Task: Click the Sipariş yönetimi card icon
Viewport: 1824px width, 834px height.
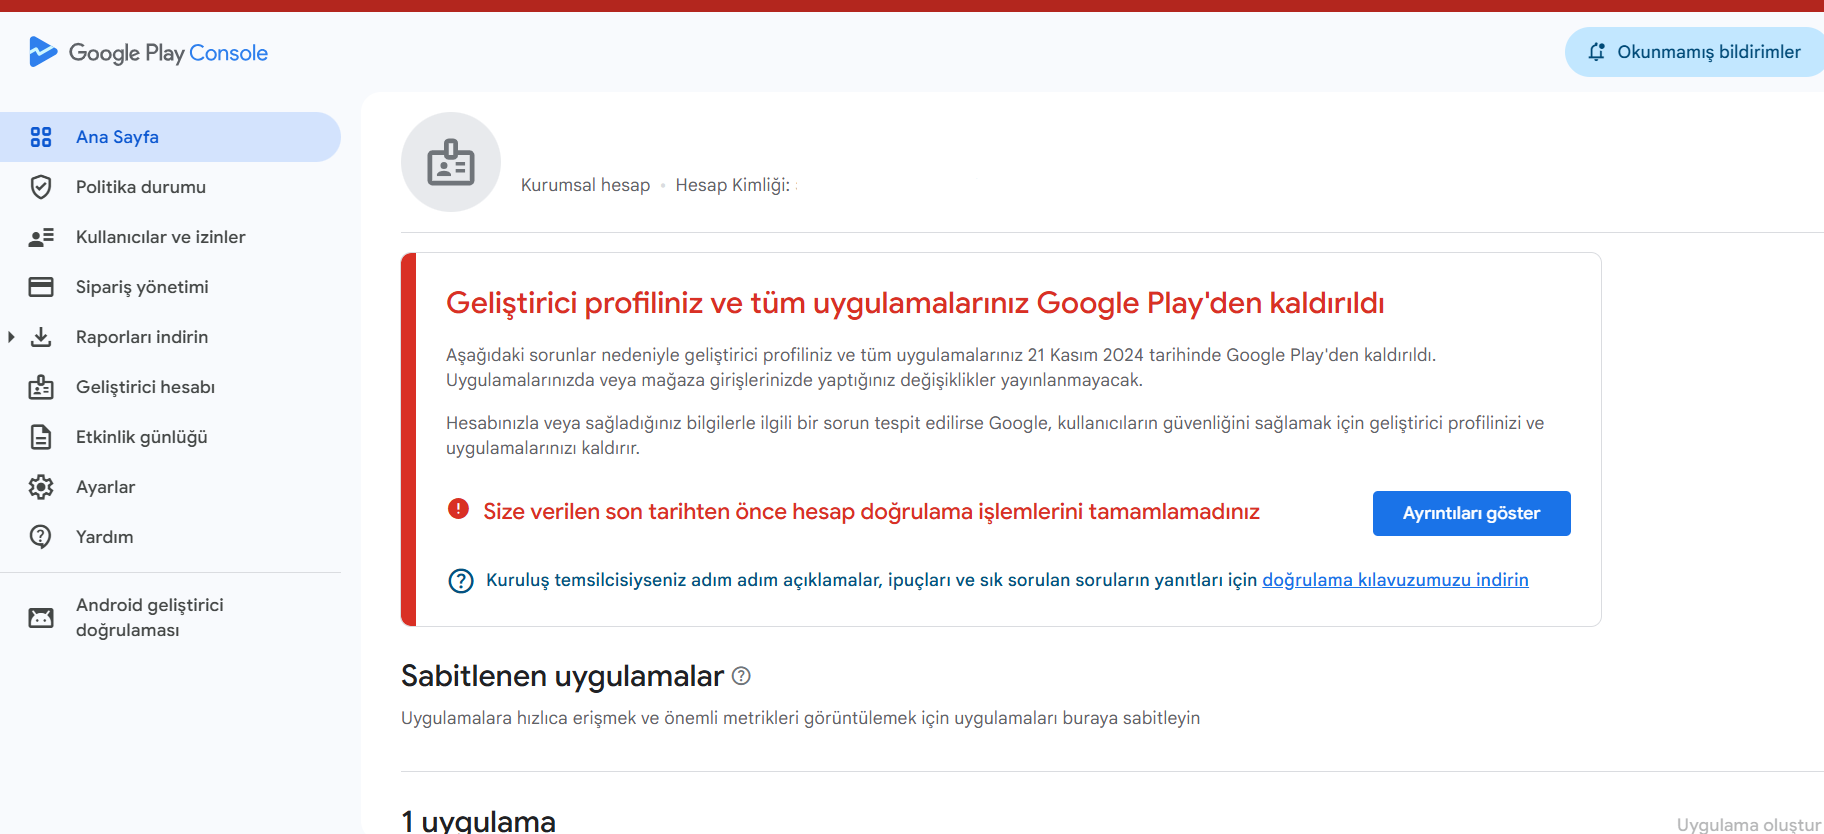Action: tap(41, 287)
